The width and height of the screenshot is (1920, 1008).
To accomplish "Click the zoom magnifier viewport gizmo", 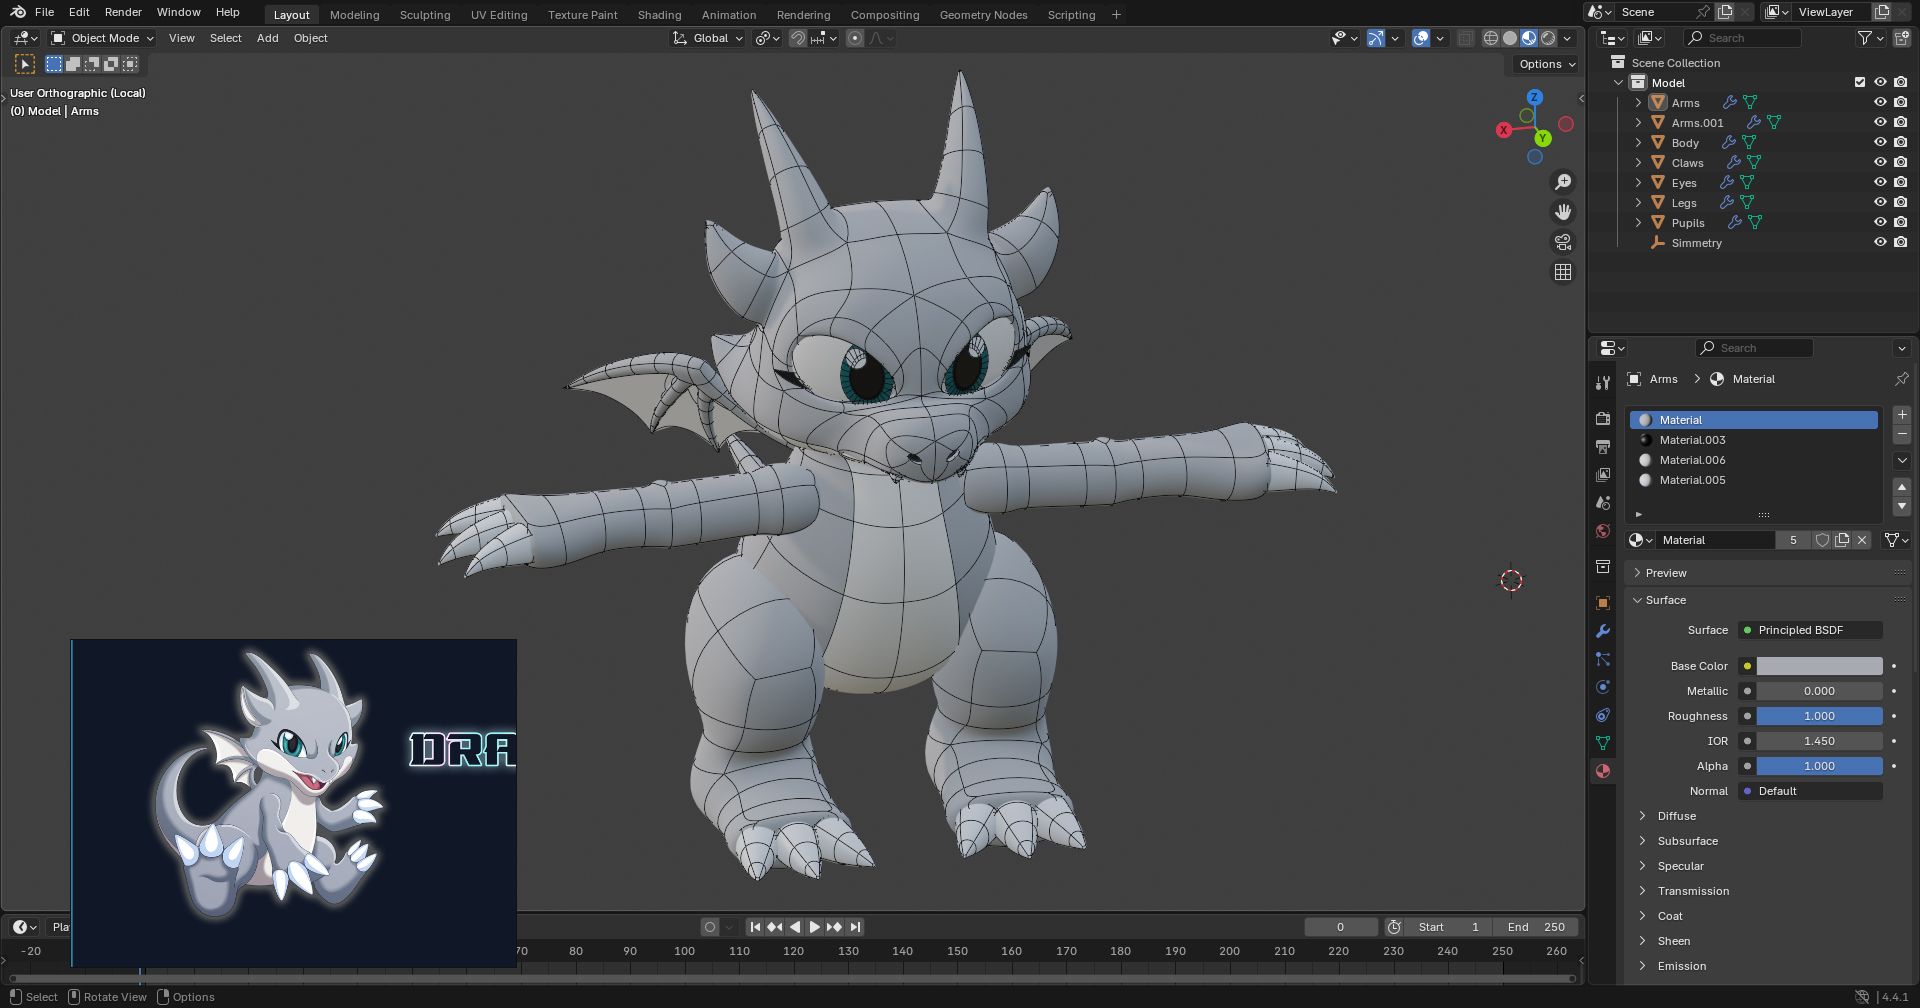I will click(x=1562, y=182).
